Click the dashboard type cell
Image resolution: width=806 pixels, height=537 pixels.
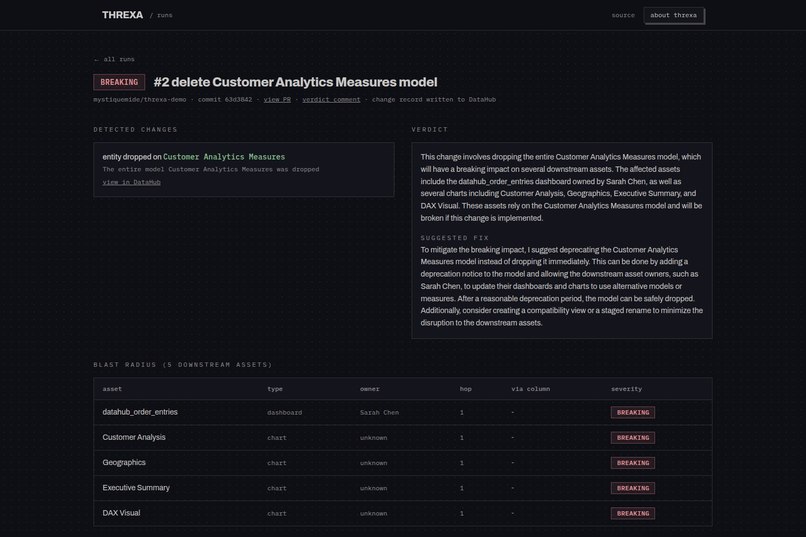coord(285,413)
